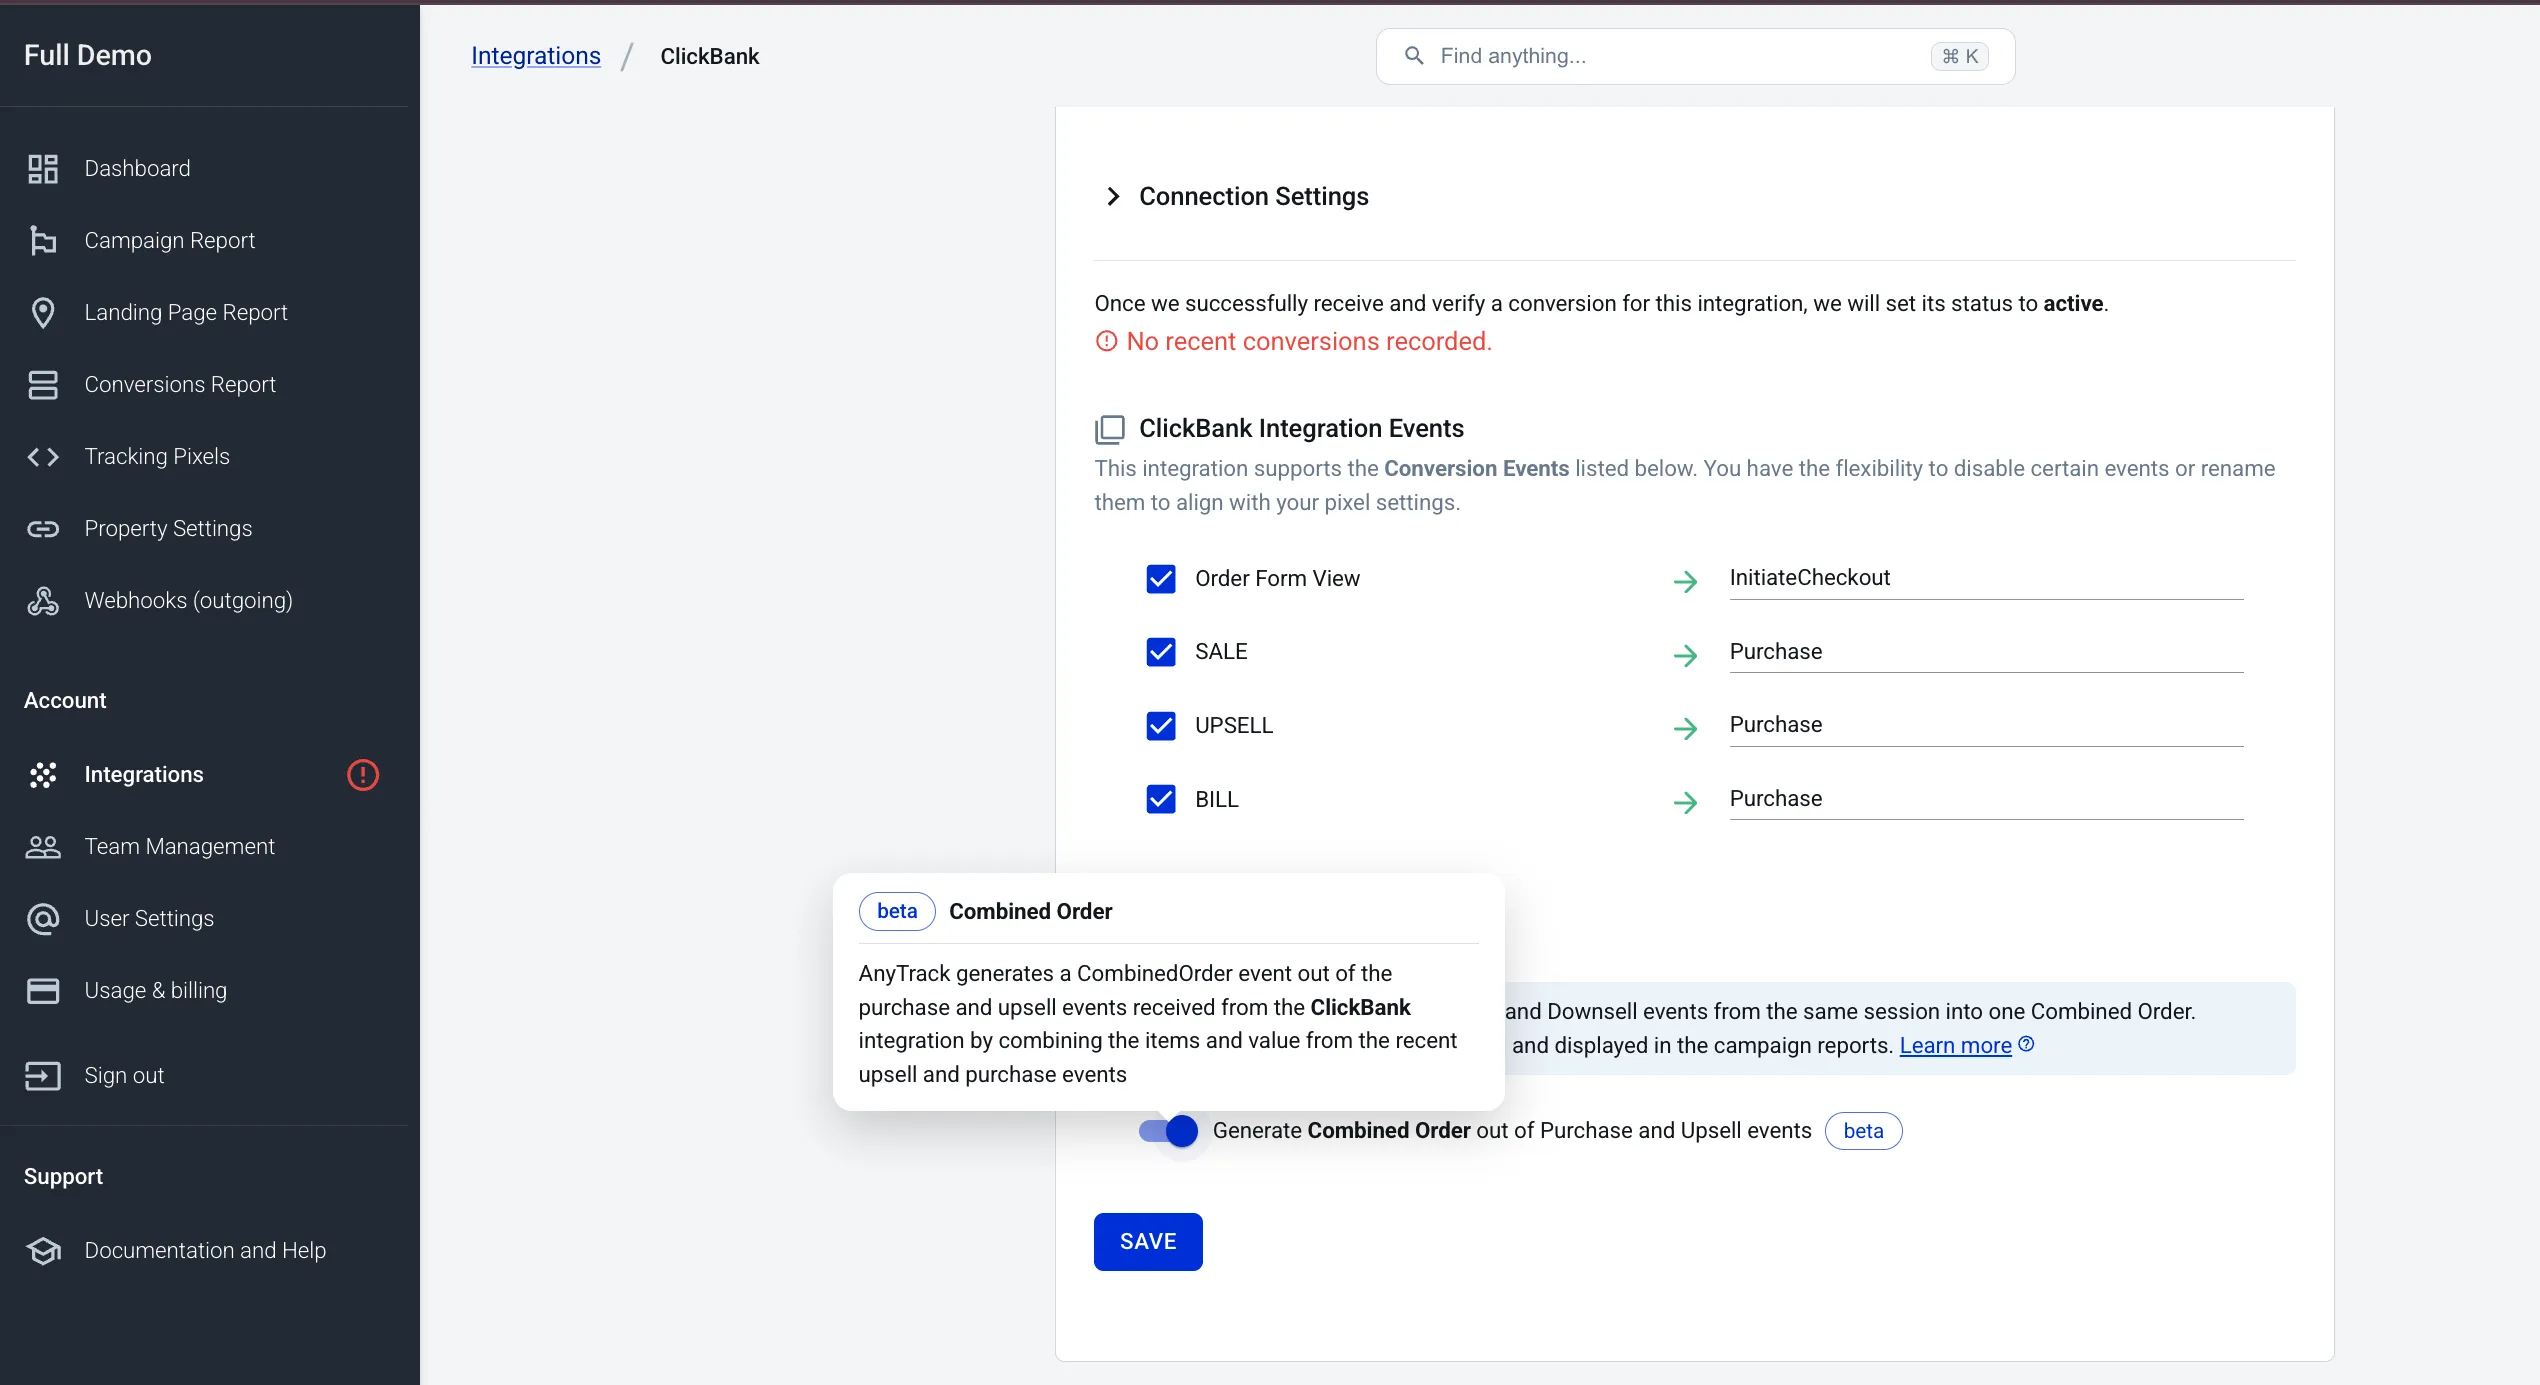Open Campaign Report page
Screen dimensions: 2540x1385
click(169, 240)
